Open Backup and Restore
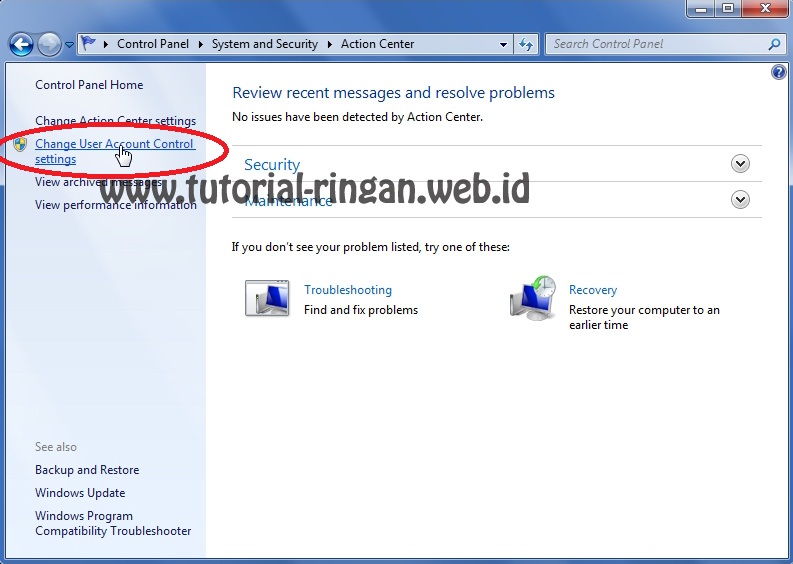Screen dimensions: 793x564 87,470
